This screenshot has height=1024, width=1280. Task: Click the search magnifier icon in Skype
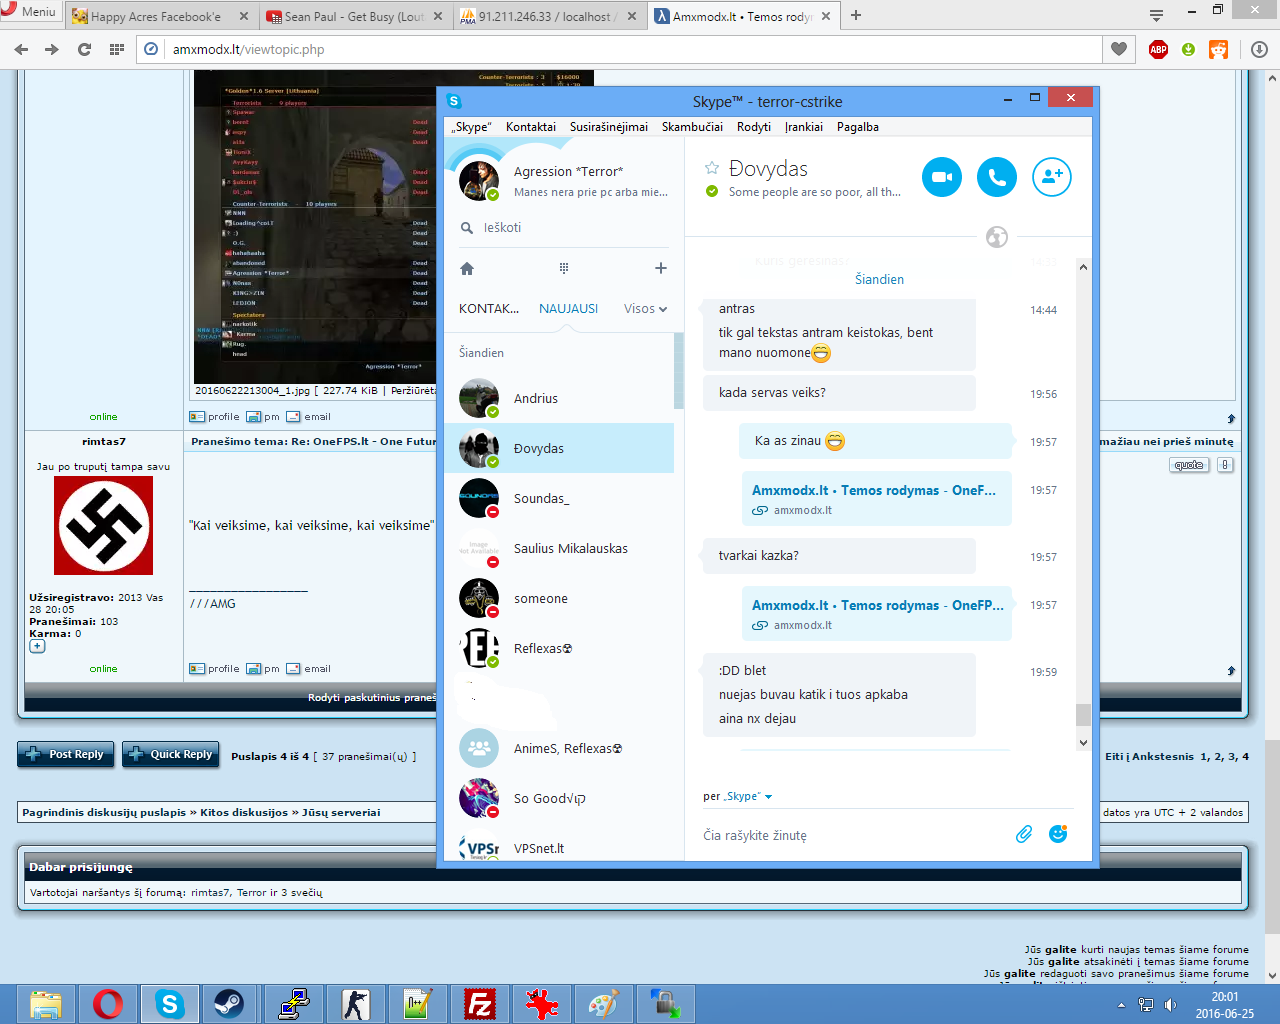pyautogui.click(x=467, y=228)
